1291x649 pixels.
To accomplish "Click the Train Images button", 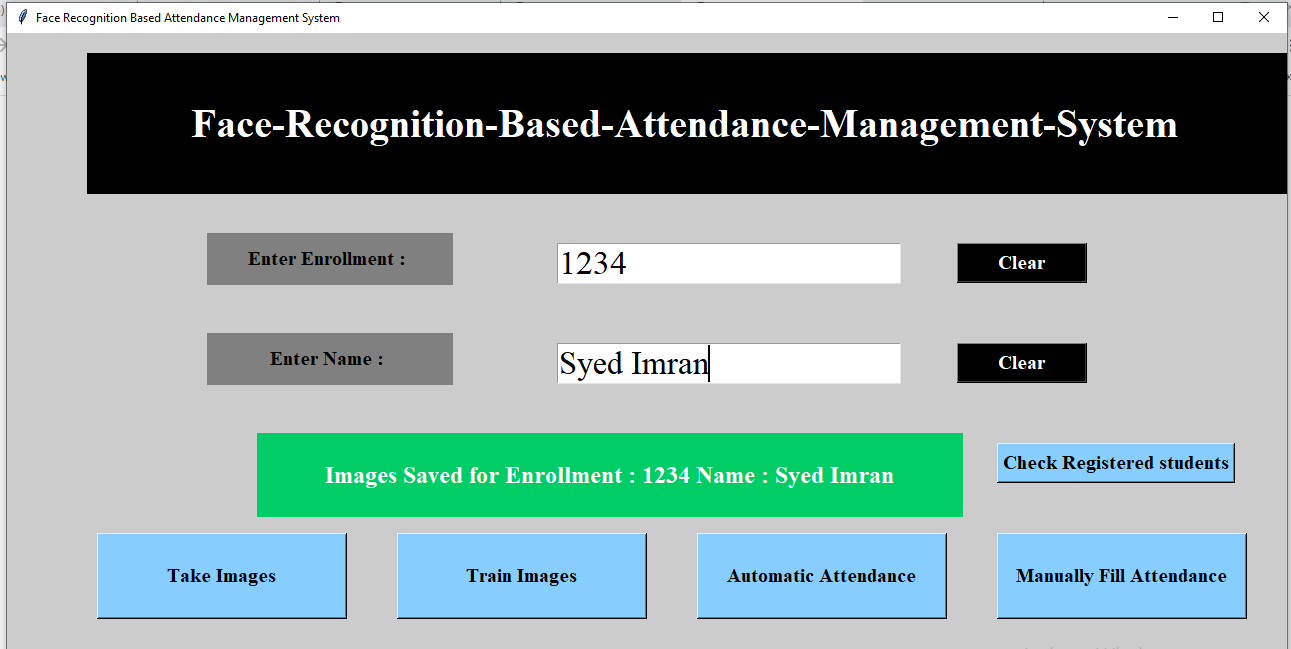I will point(521,575).
